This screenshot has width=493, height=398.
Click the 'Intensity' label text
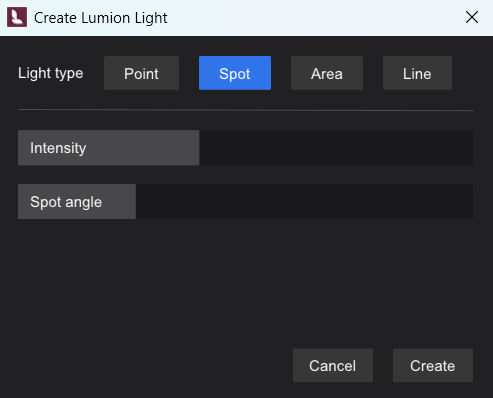click(58, 148)
